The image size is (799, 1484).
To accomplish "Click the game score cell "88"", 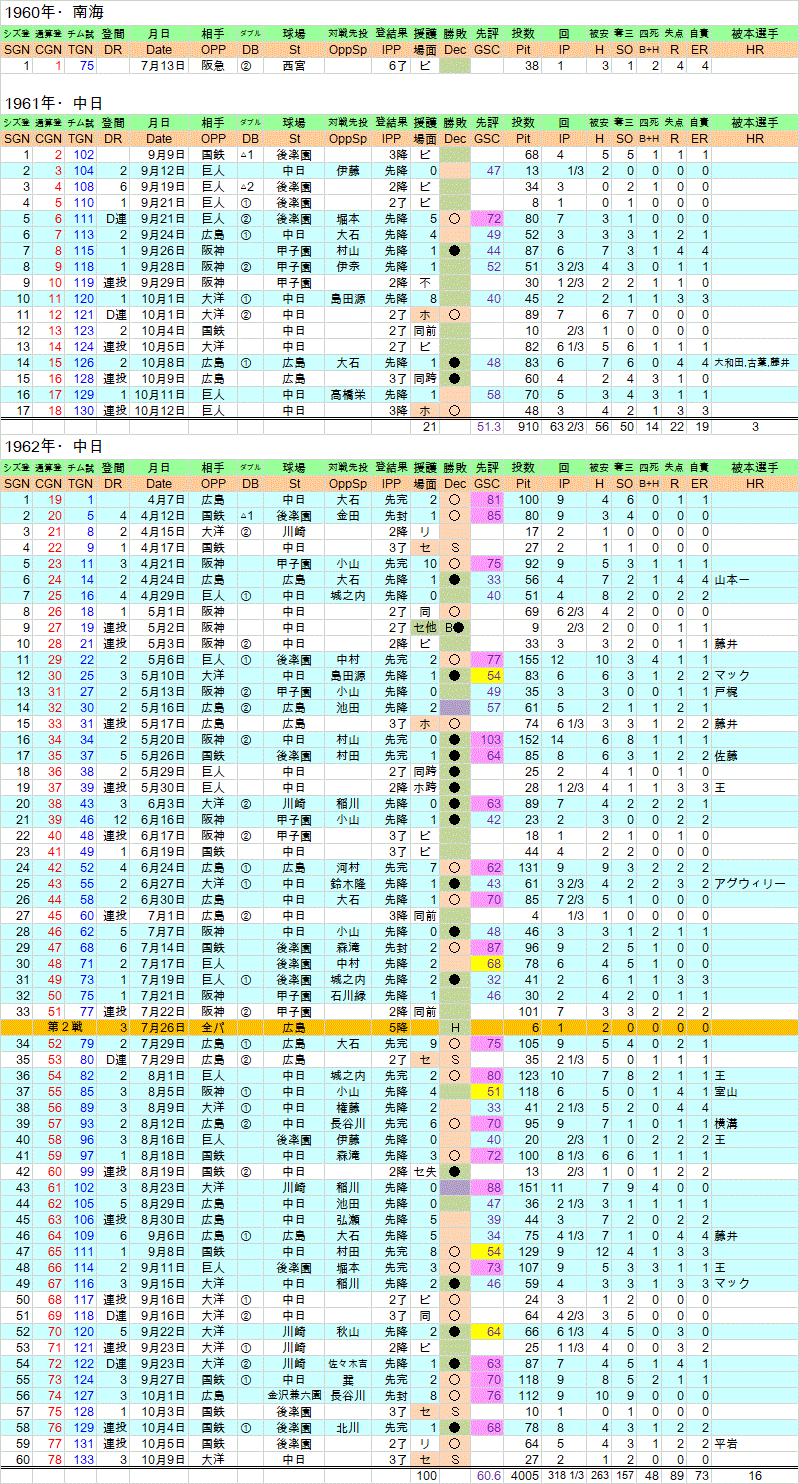I will click(x=493, y=1188).
